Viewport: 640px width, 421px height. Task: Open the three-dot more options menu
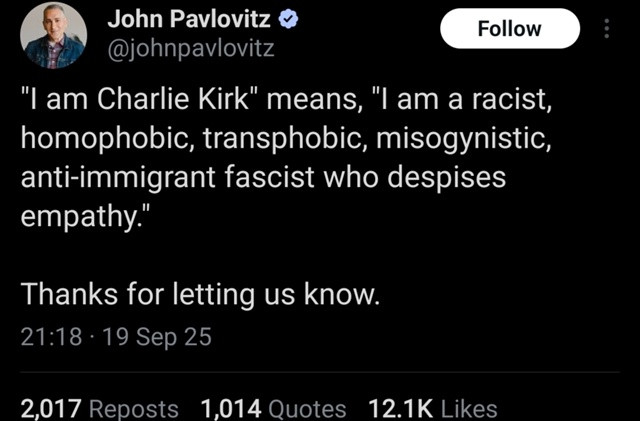tap(607, 29)
